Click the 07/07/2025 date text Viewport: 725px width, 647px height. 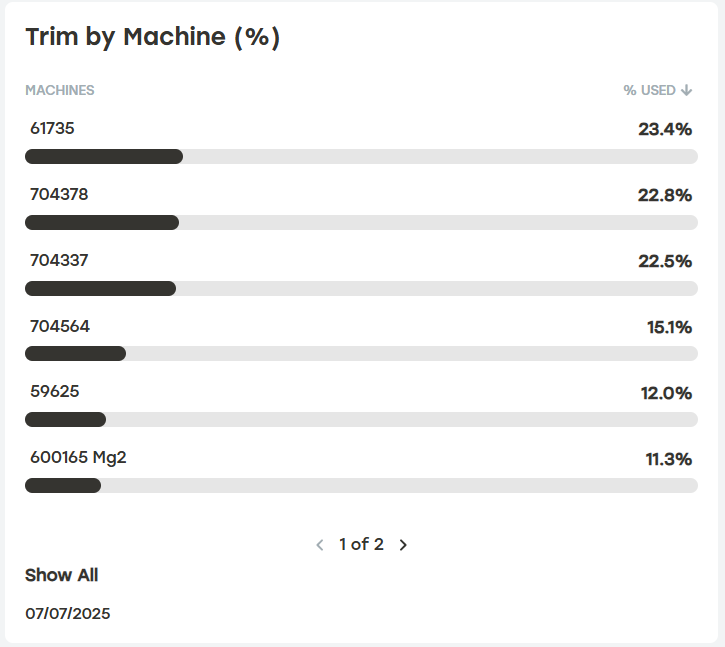coord(68,613)
